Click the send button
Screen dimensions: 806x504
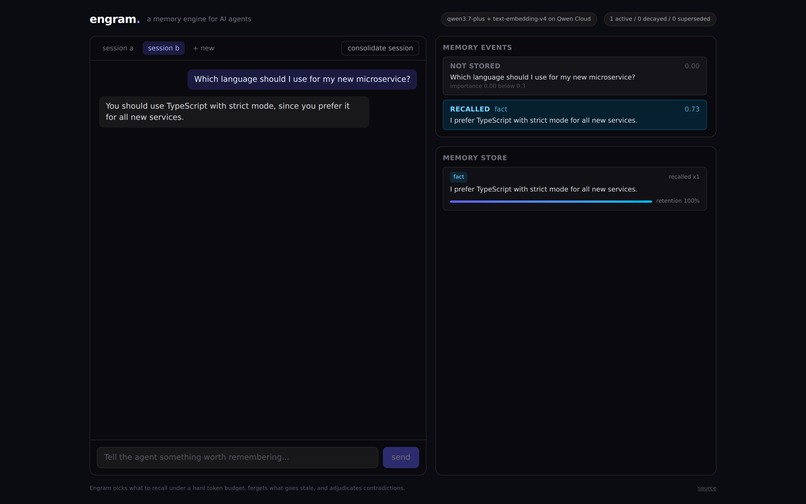pos(400,457)
